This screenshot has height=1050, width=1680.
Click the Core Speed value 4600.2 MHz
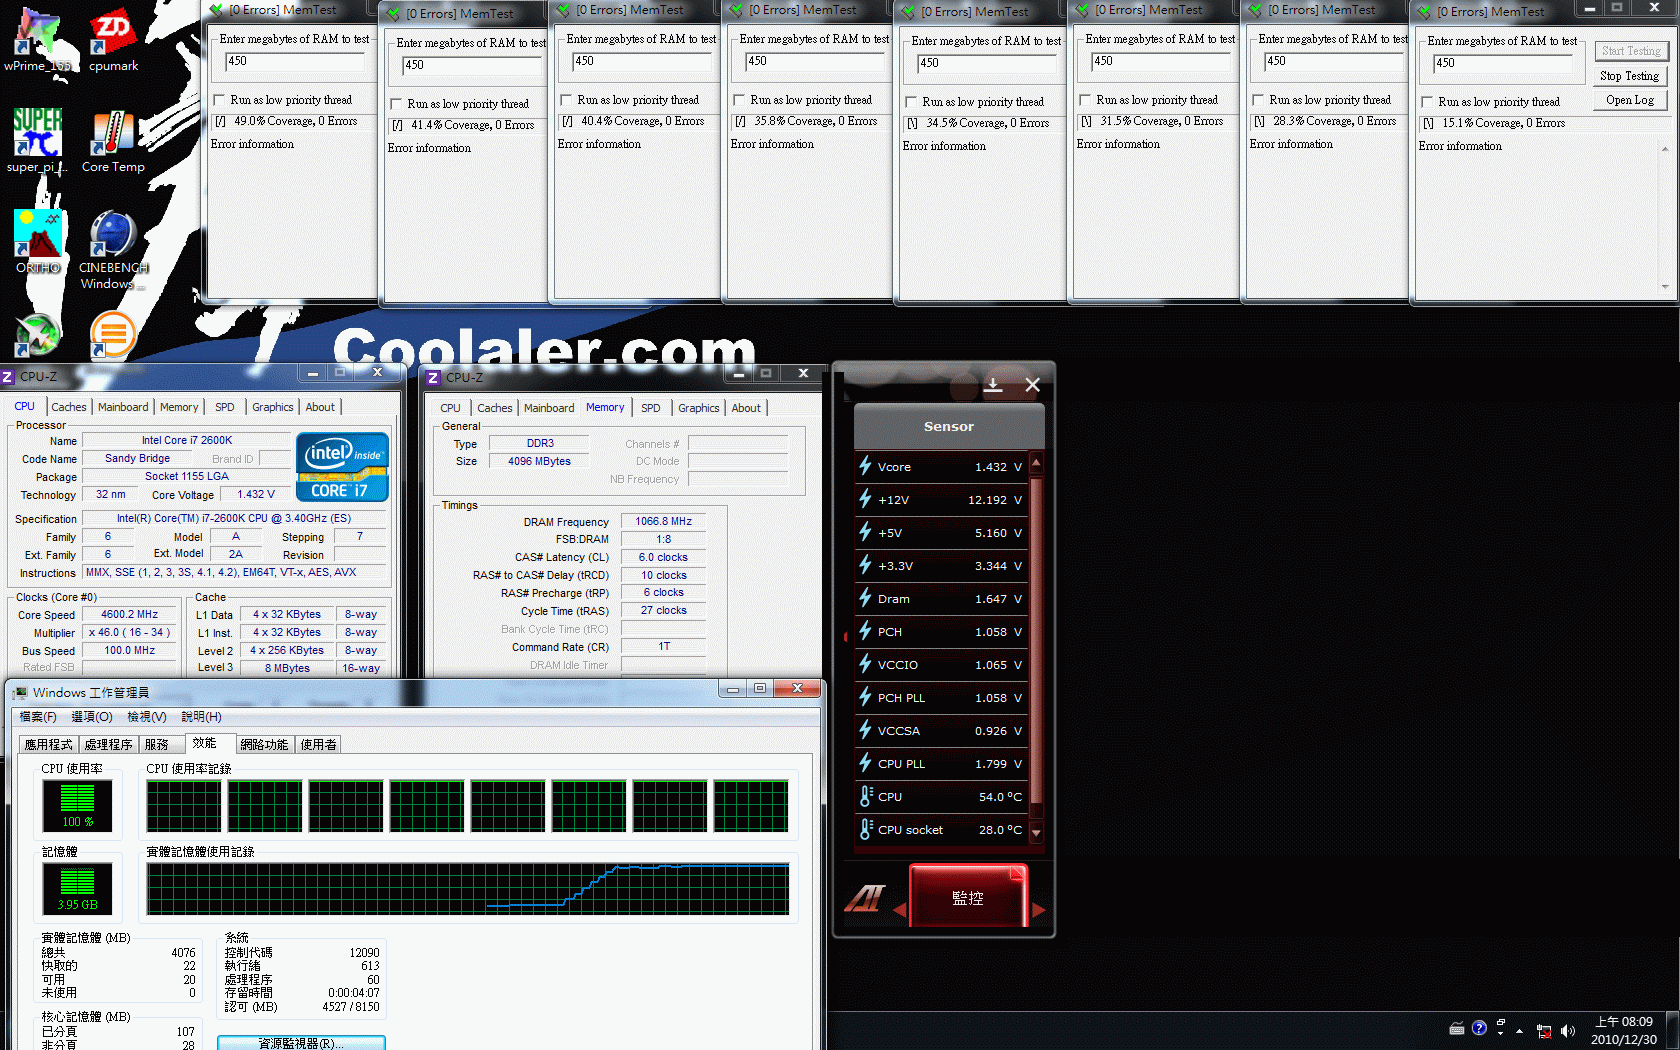pyautogui.click(x=130, y=615)
